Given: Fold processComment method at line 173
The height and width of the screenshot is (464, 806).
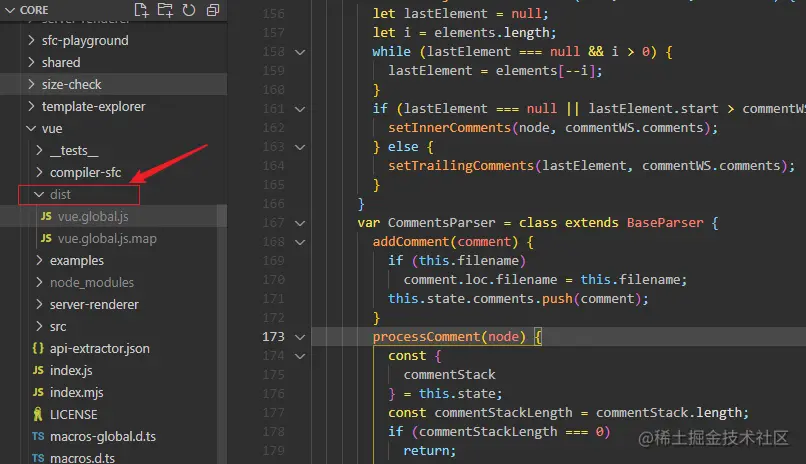Looking at the screenshot, I should [x=300, y=337].
